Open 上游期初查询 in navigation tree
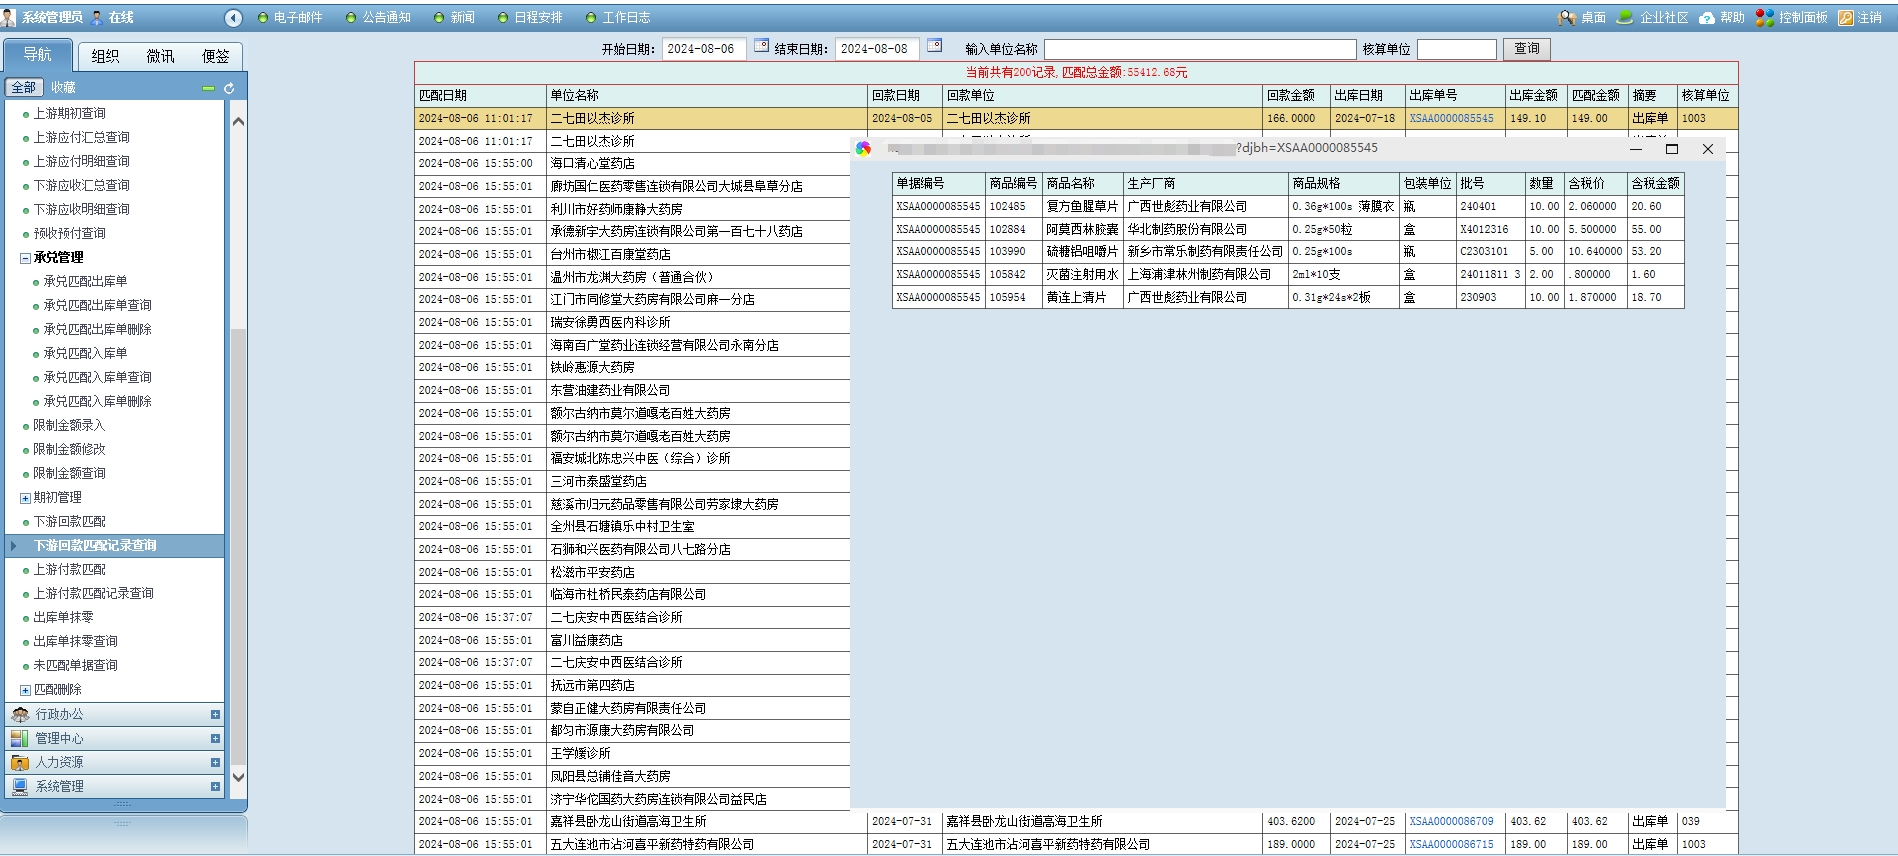 click(x=69, y=114)
